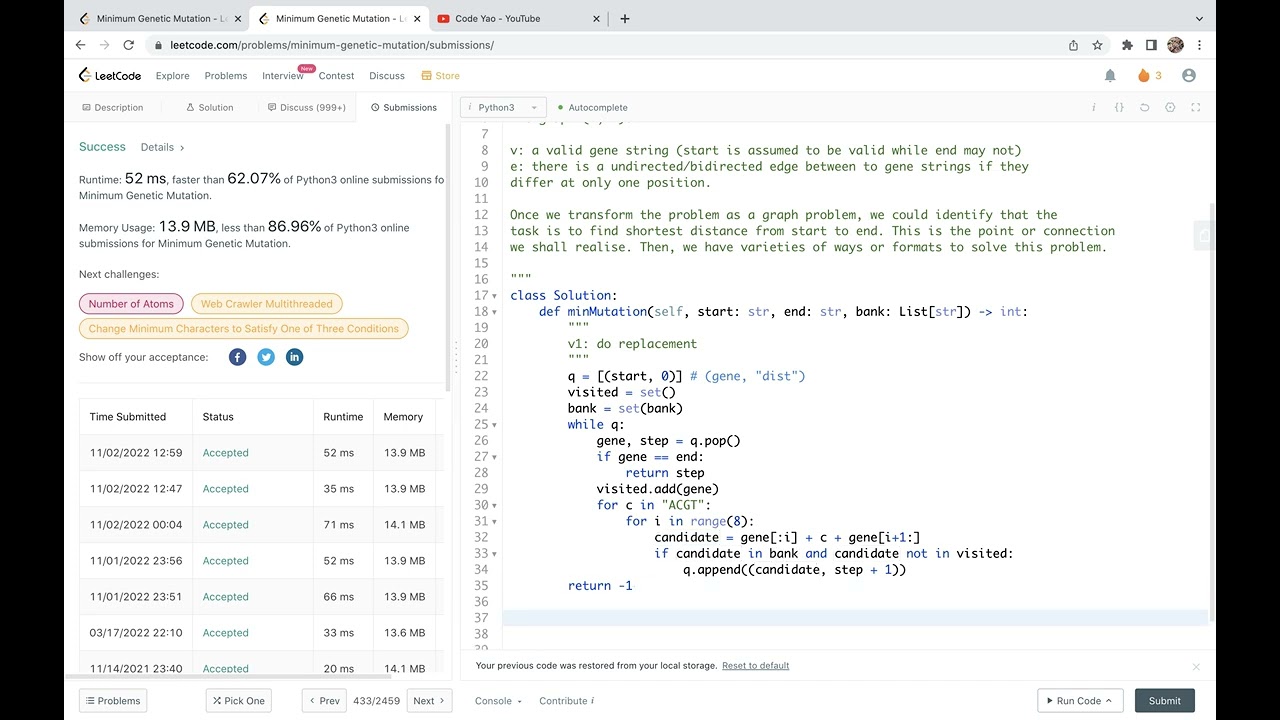Open a new browser tab

point(624,18)
